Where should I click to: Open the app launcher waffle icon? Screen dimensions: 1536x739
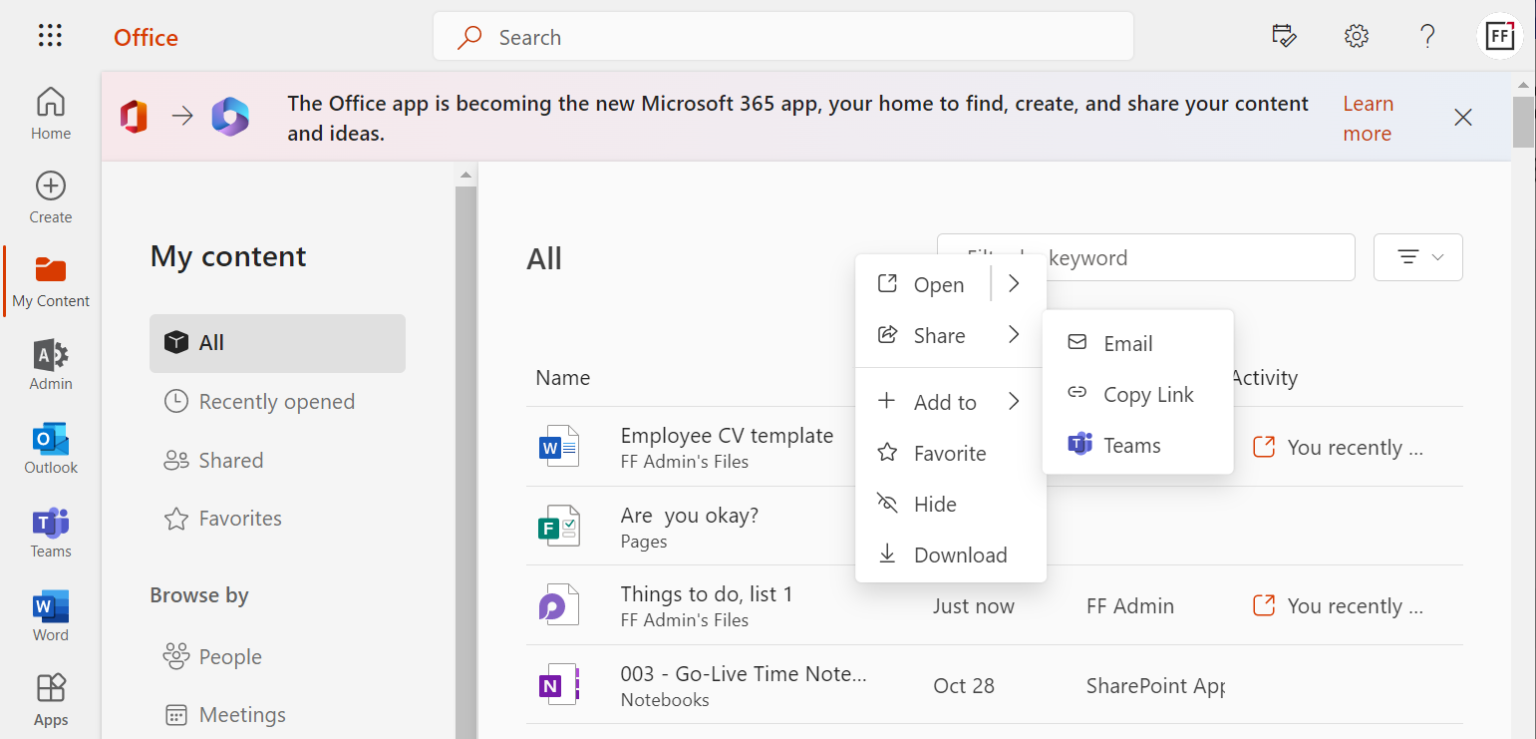point(50,37)
